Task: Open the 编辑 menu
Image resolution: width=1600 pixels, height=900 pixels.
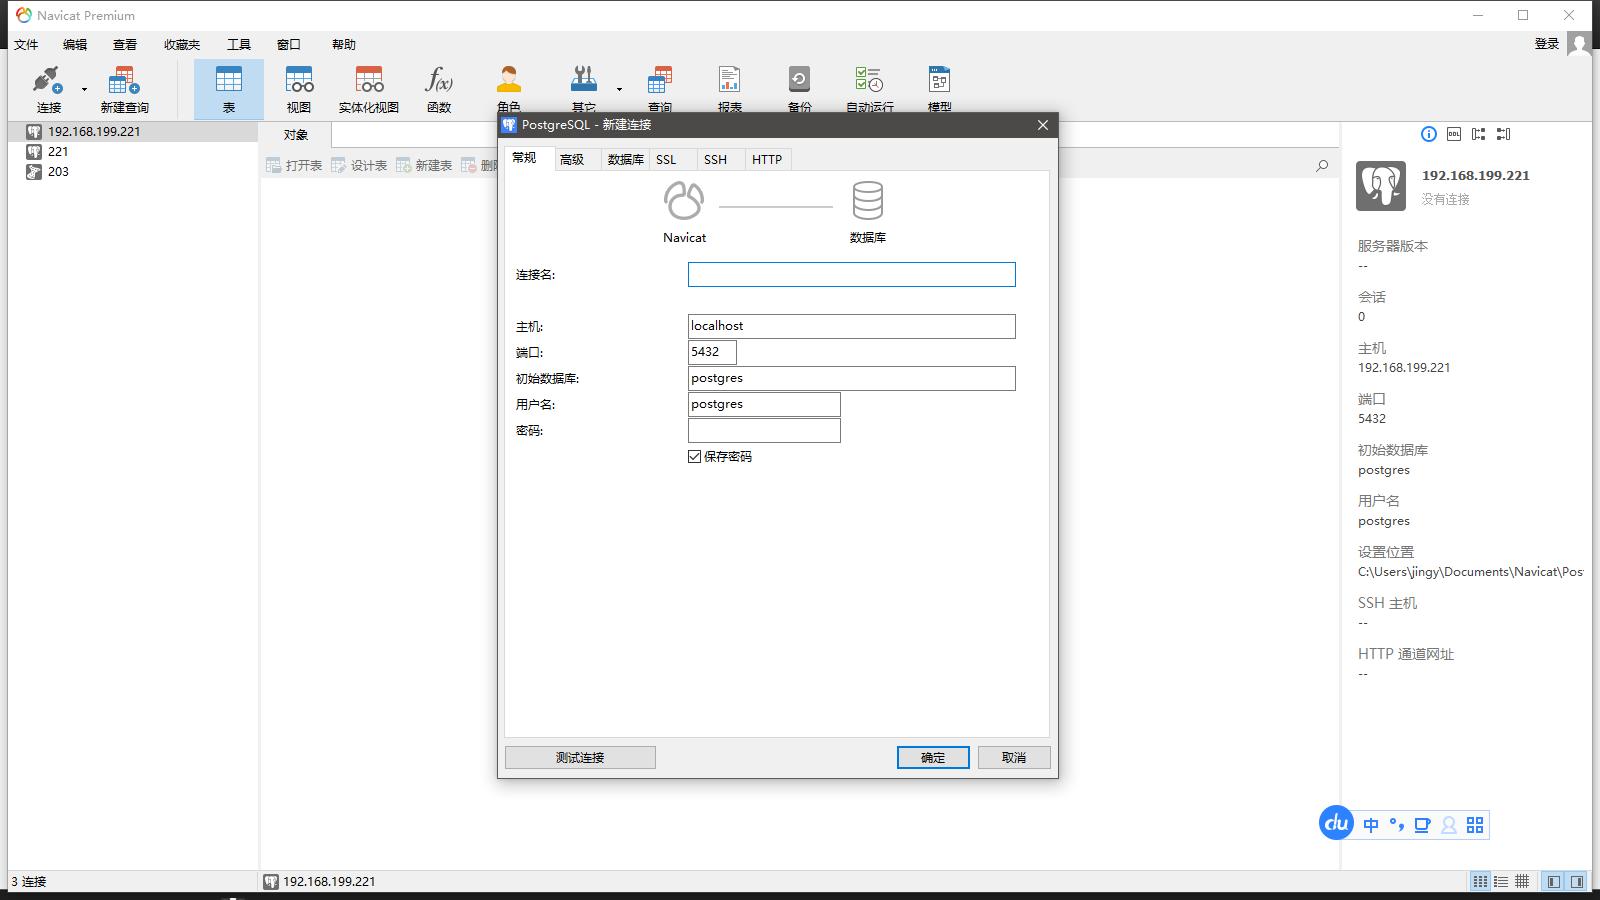Action: click(x=75, y=44)
